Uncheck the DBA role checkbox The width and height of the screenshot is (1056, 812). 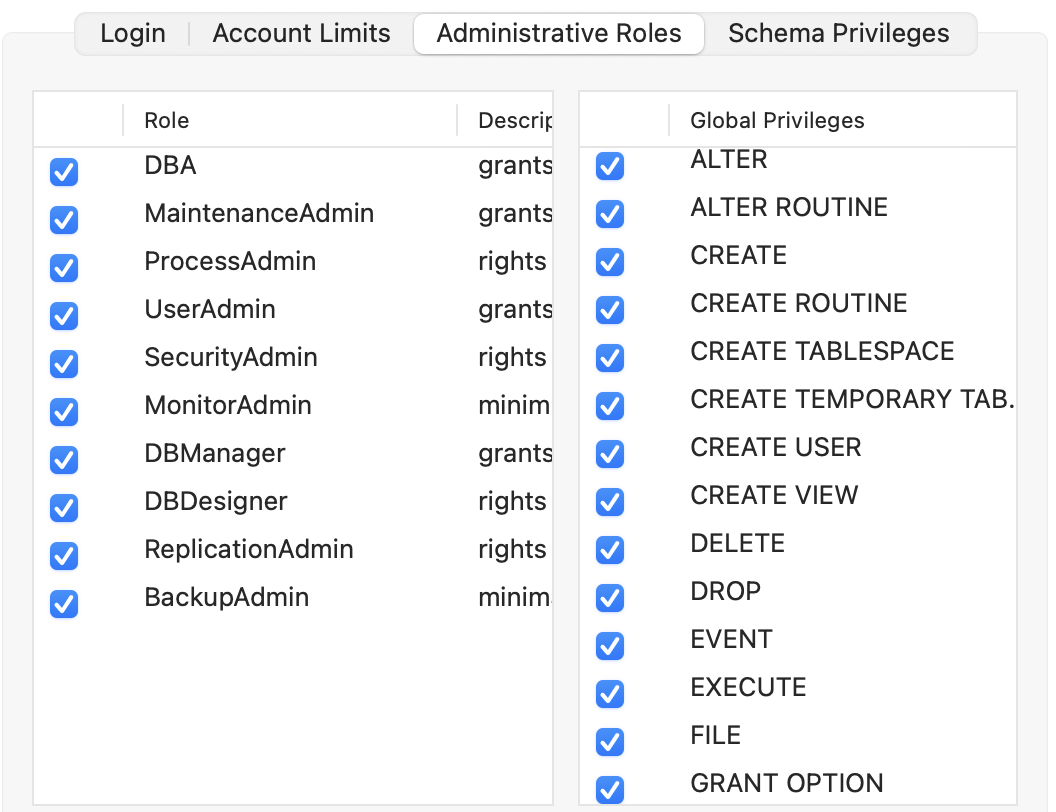click(x=64, y=172)
